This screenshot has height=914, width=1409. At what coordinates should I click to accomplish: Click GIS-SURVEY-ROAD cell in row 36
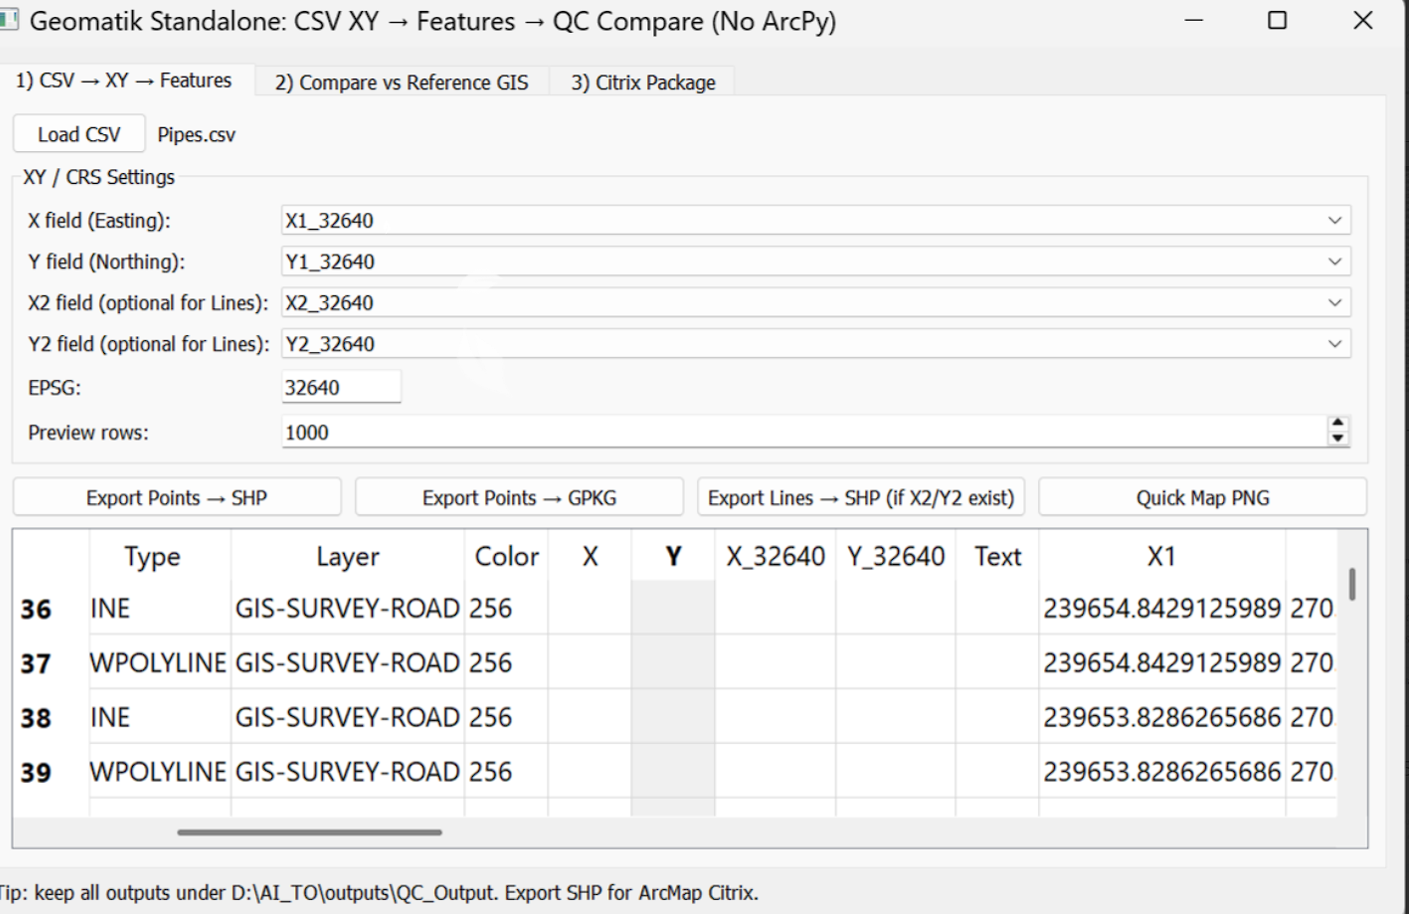coord(348,609)
